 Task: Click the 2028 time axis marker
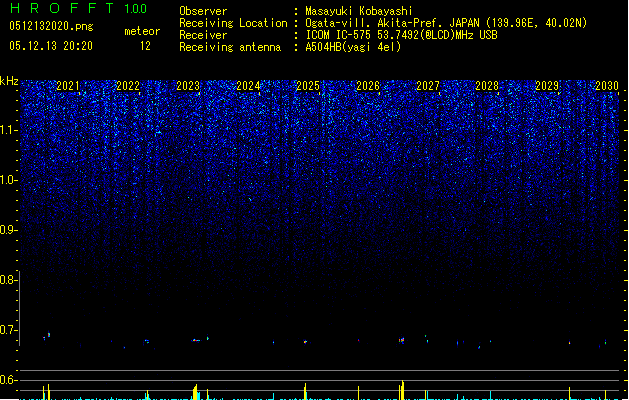point(487,85)
